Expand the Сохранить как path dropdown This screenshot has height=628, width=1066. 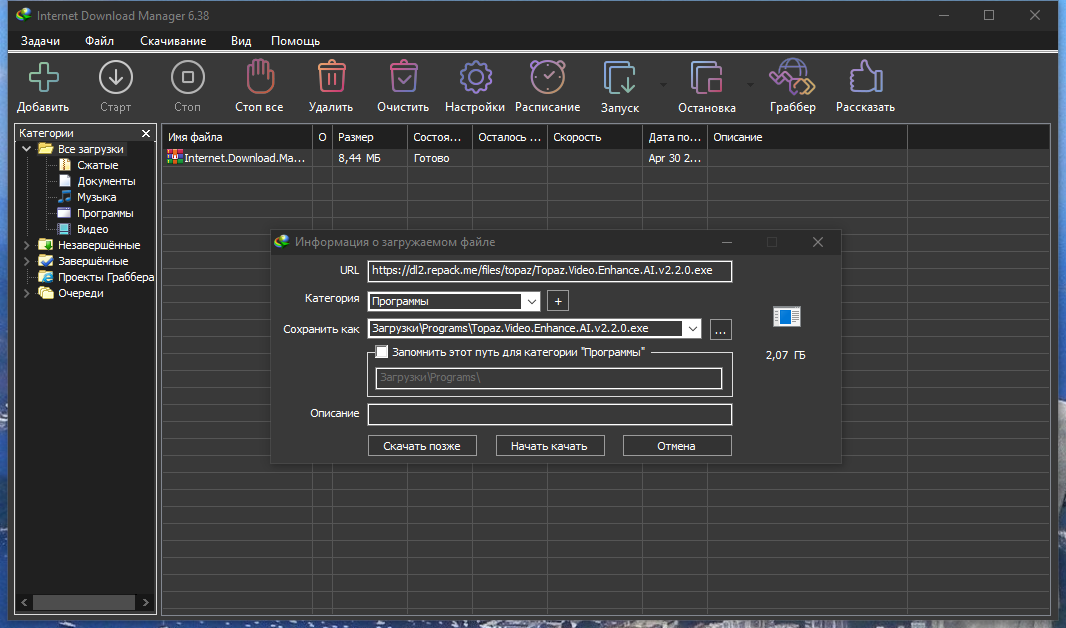point(692,328)
